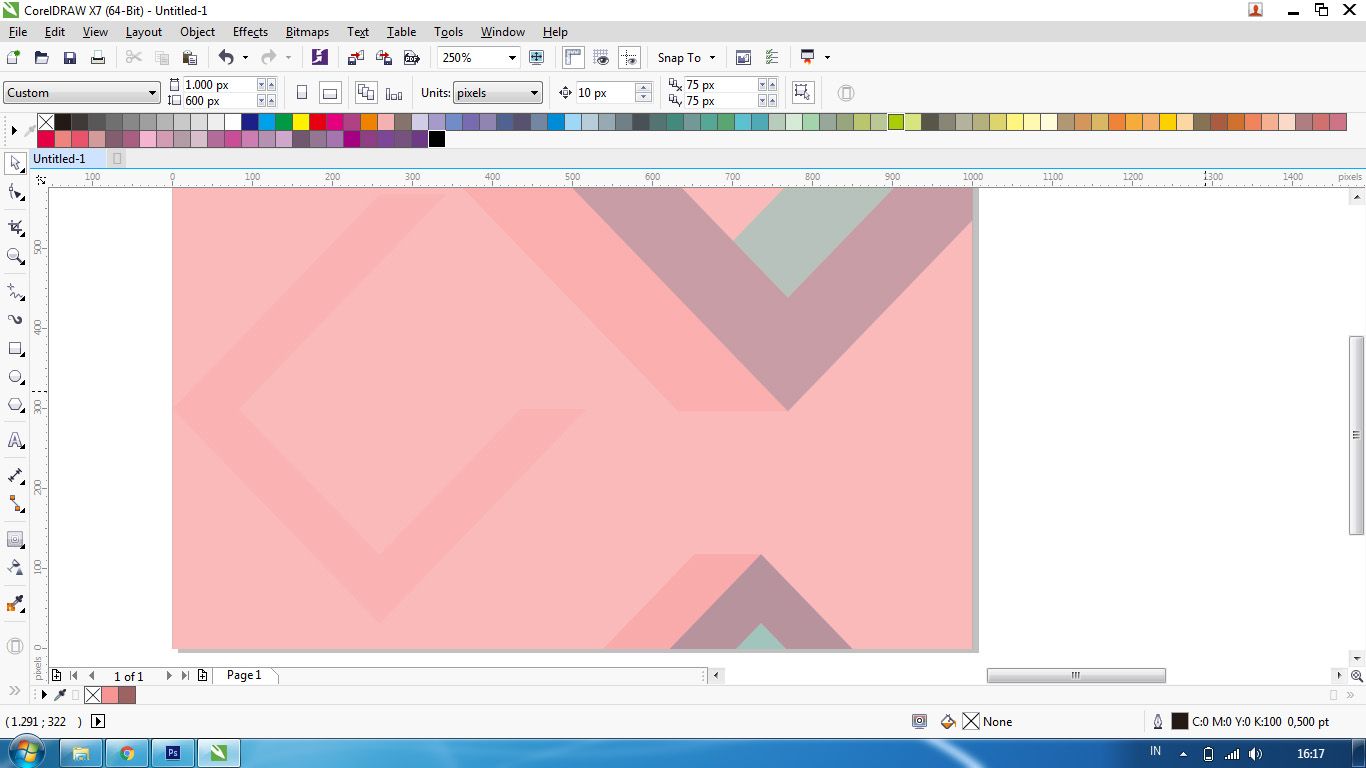Select the Connector tool
This screenshot has height=768, width=1366.
(15, 504)
